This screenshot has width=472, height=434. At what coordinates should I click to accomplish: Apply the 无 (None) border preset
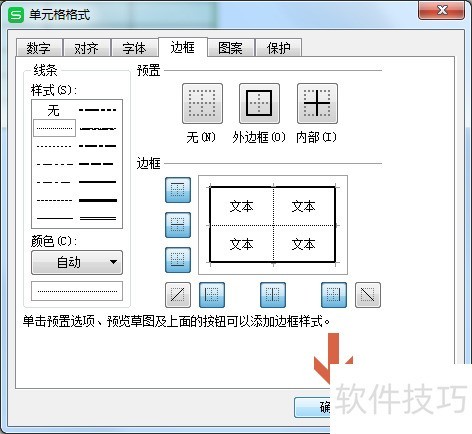202,104
